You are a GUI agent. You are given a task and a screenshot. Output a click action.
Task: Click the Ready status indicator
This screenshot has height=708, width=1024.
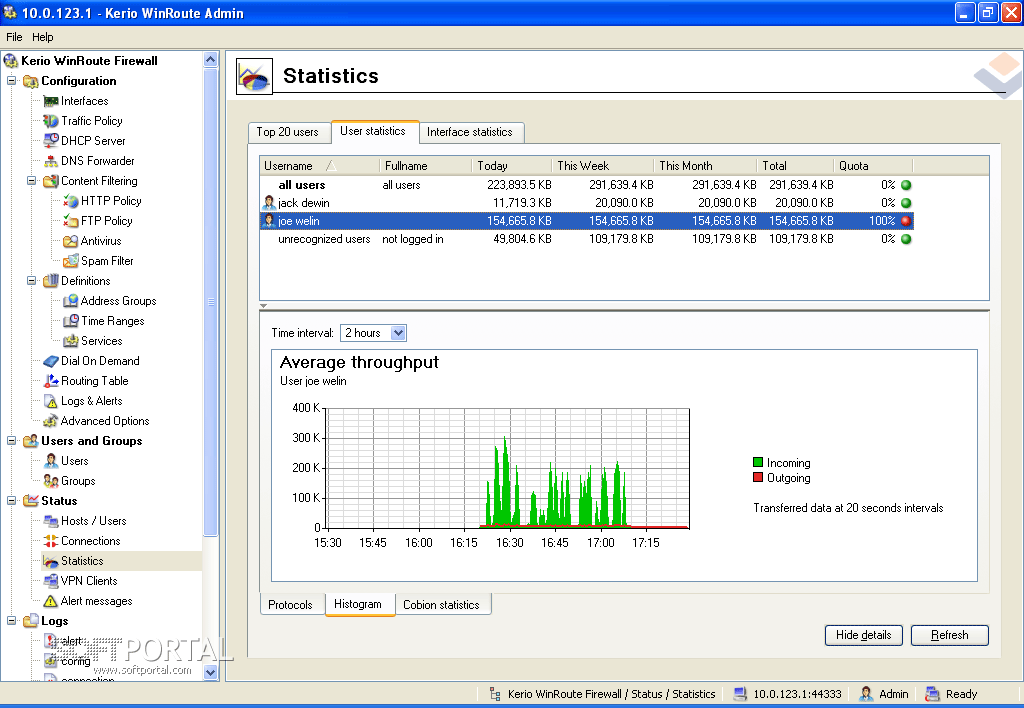(x=951, y=694)
